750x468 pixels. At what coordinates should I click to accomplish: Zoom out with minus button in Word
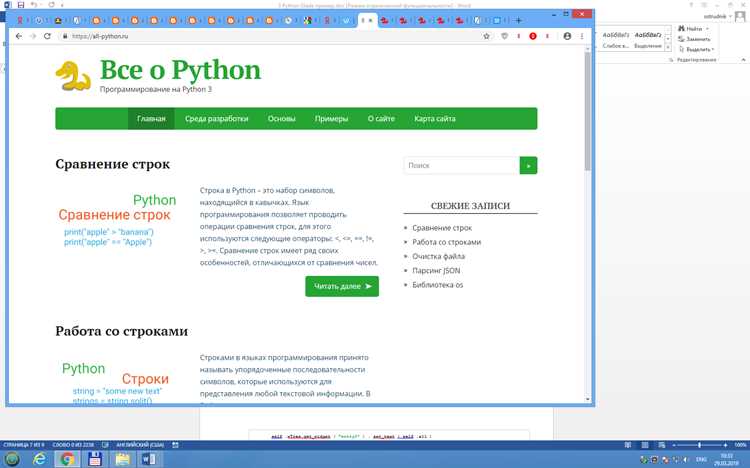point(674,445)
